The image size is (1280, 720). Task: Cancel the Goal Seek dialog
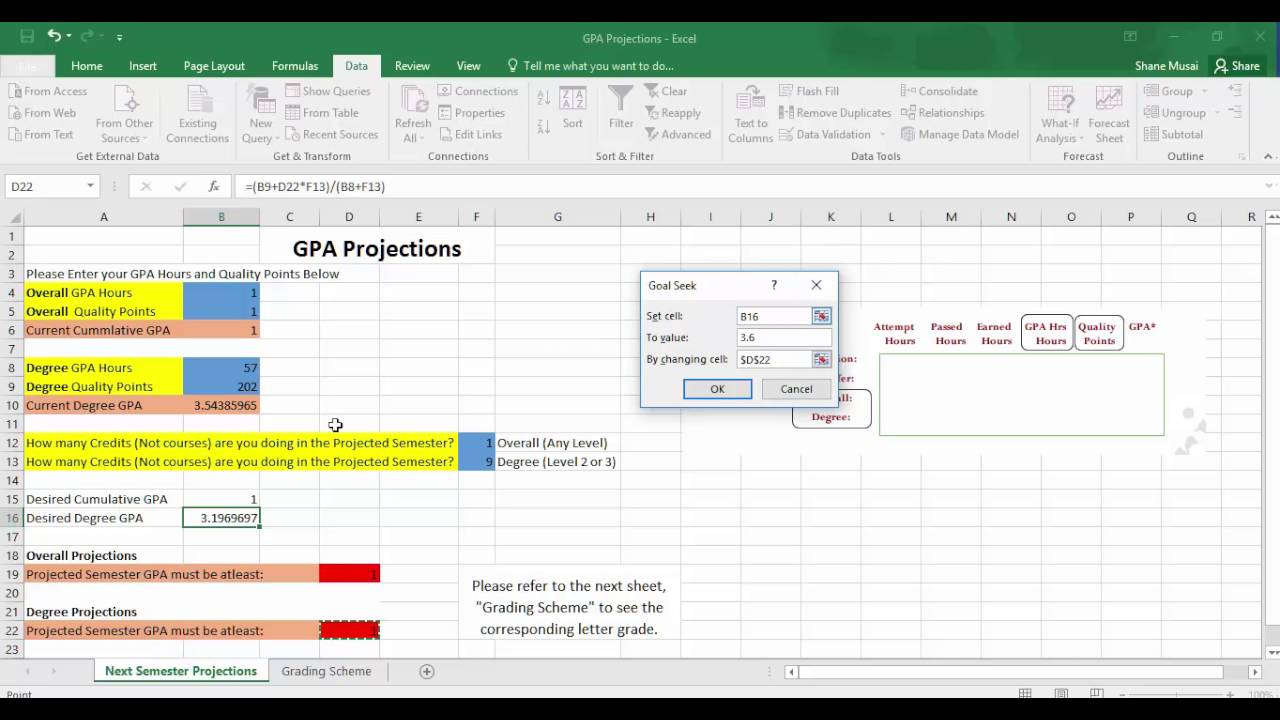[795, 389]
